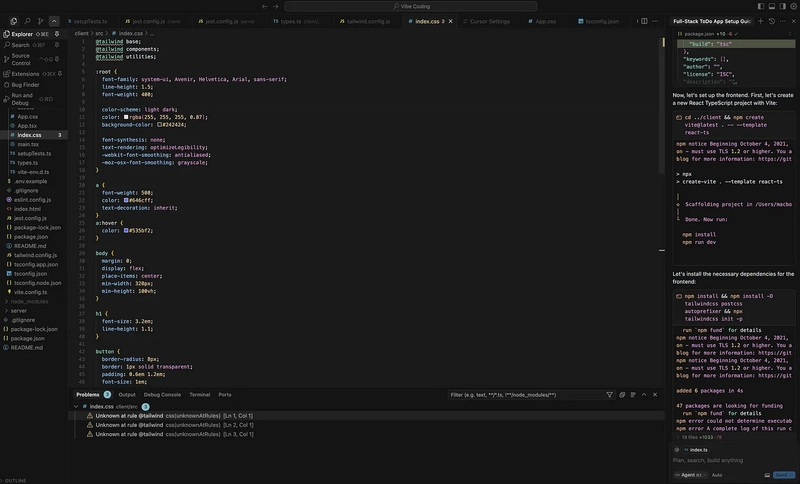Open color picker for #535bf2 swatch

click(126, 231)
